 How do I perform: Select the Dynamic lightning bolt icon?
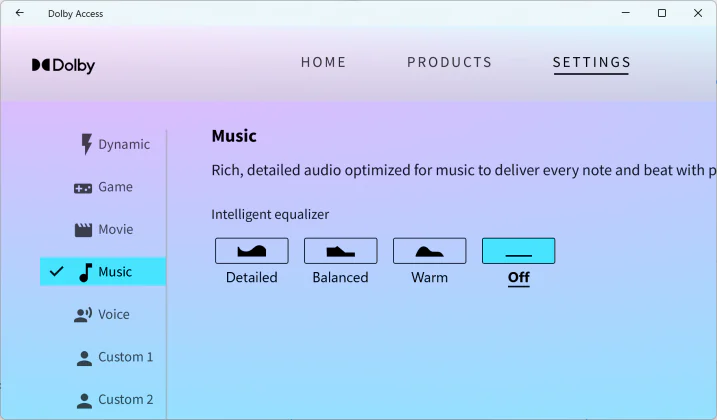click(x=86, y=144)
